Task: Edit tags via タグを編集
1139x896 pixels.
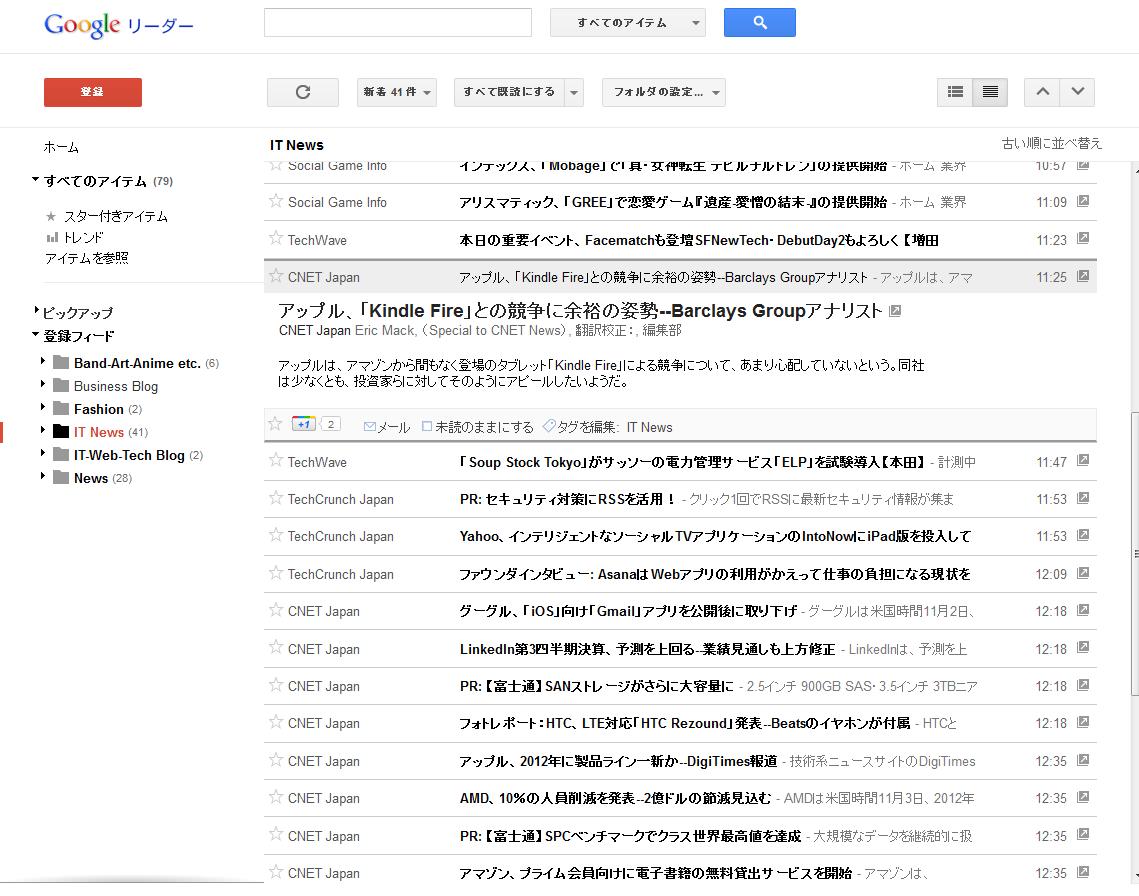Action: point(580,427)
